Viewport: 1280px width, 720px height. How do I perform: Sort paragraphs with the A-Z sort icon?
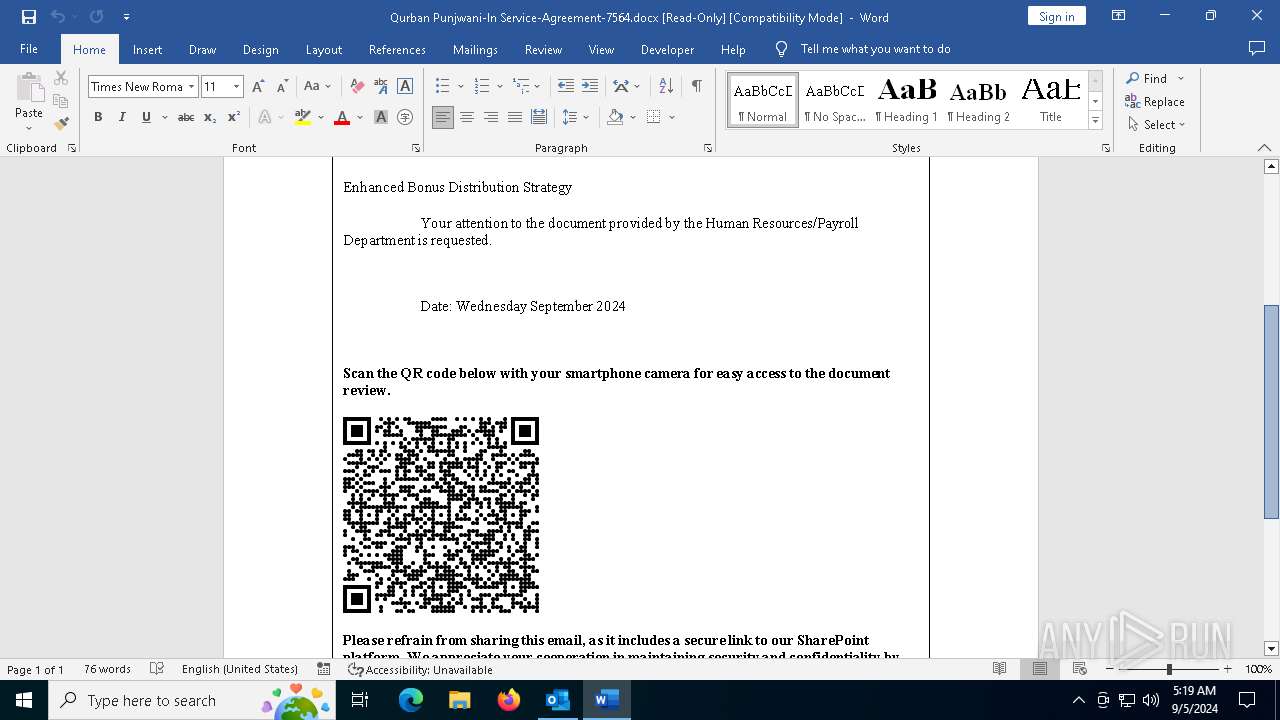tap(666, 87)
